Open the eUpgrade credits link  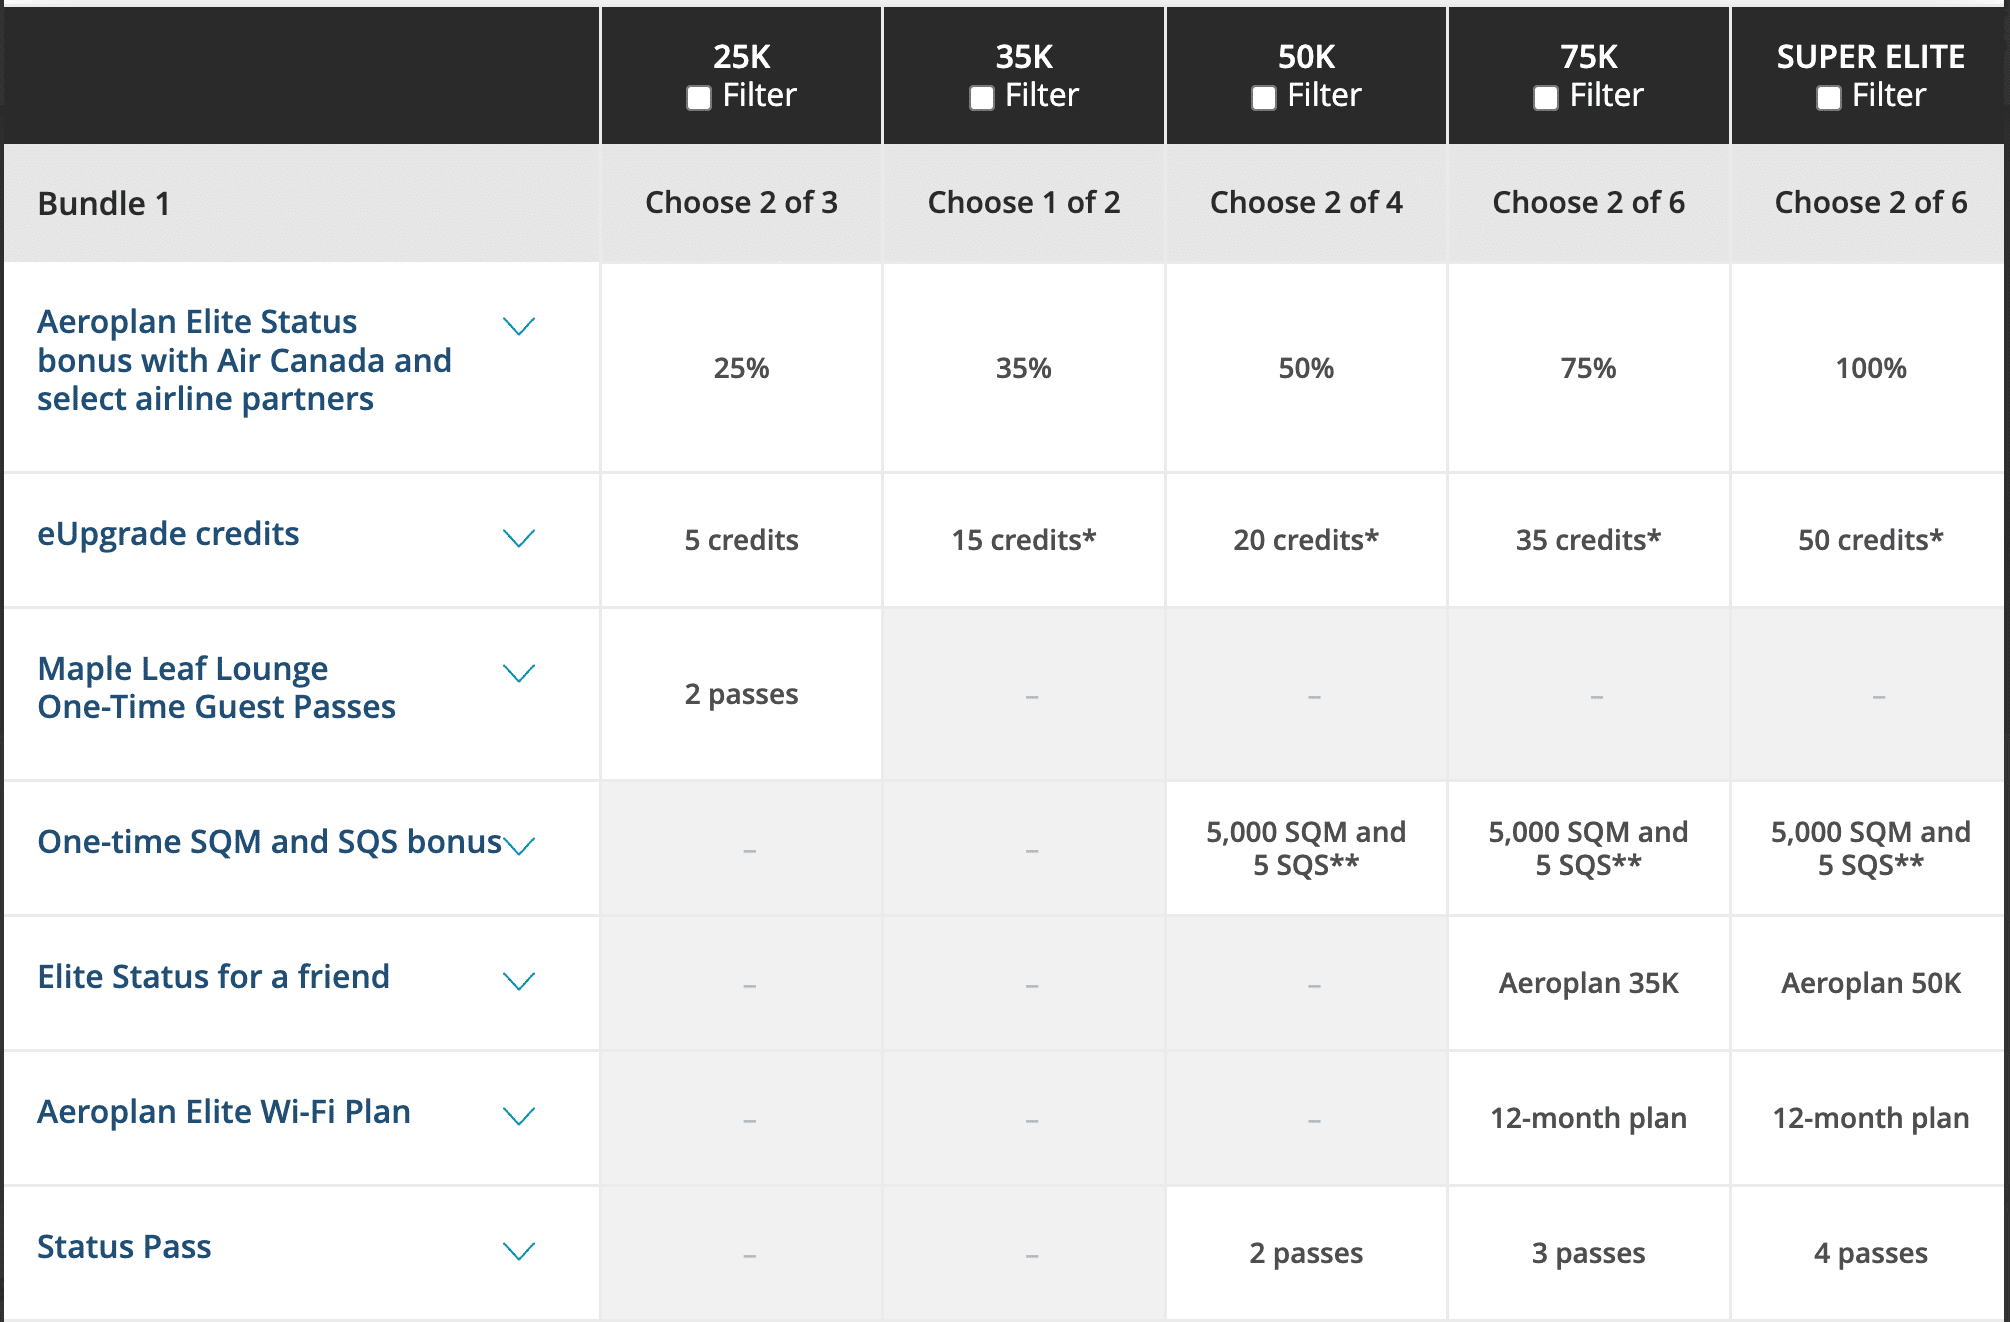pyautogui.click(x=168, y=534)
